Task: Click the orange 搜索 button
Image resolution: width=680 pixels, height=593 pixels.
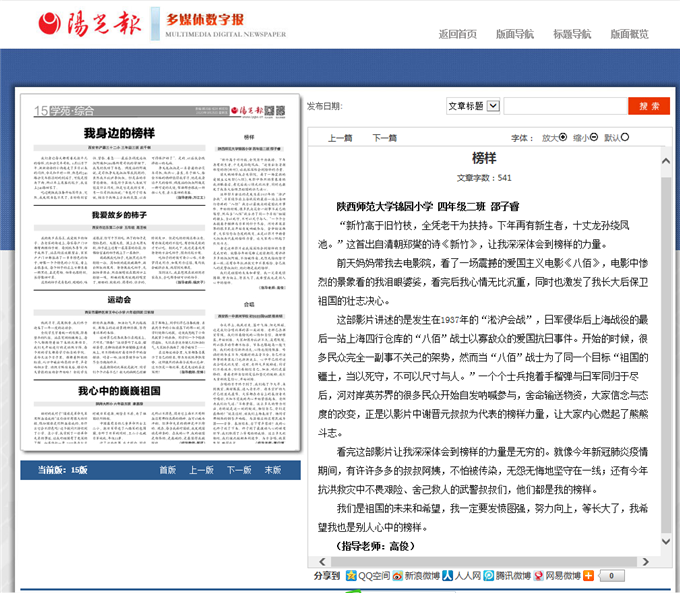Action: [649, 106]
